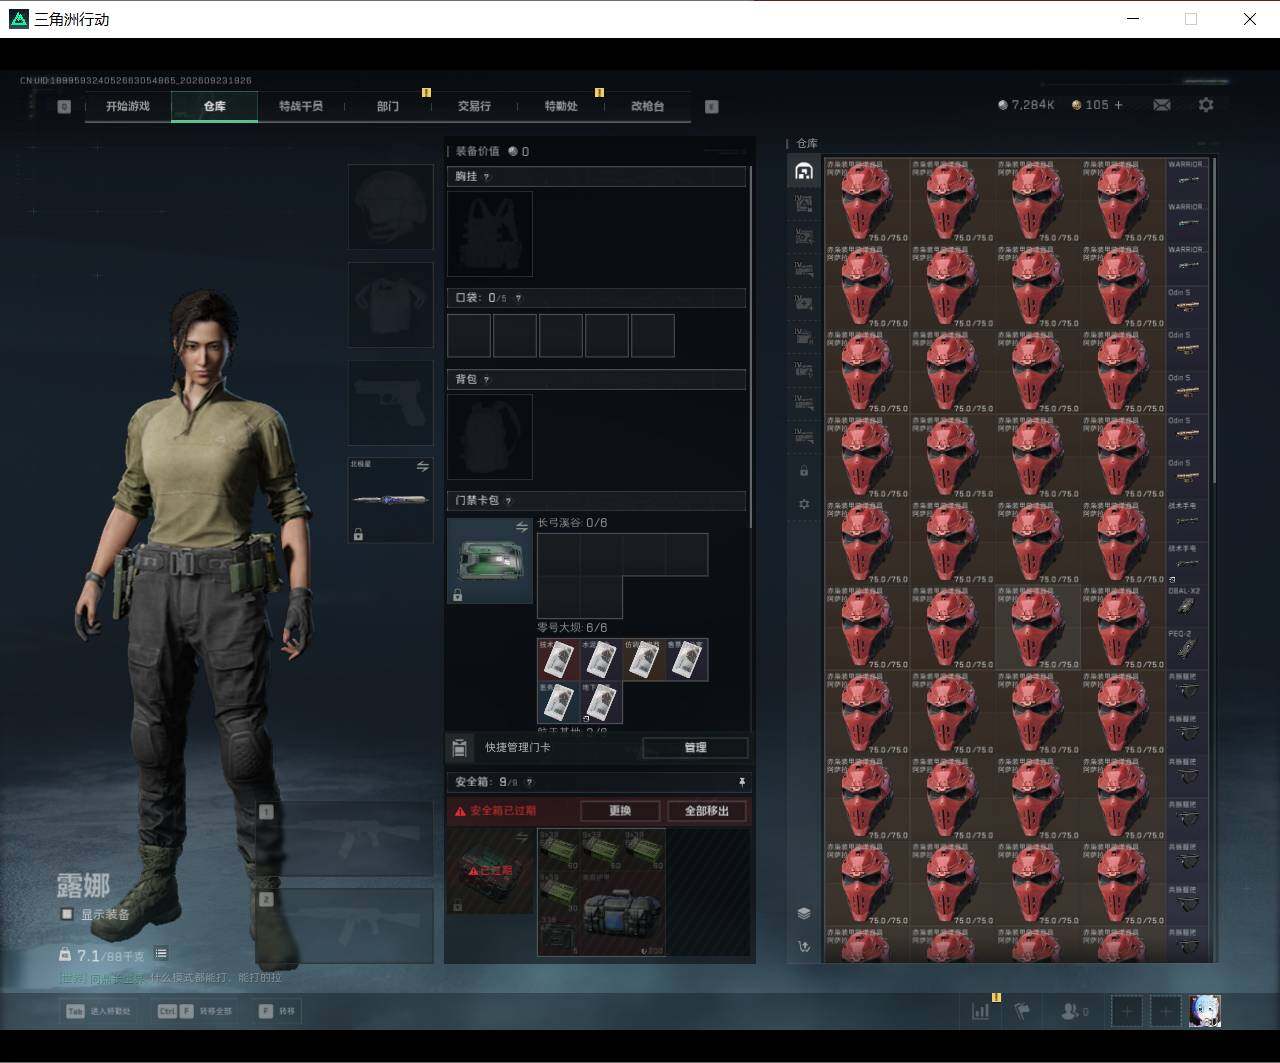Click the Ctrl F 转移全部 shortcut
Image resolution: width=1280 pixels, height=1063 pixels.
click(195, 1011)
